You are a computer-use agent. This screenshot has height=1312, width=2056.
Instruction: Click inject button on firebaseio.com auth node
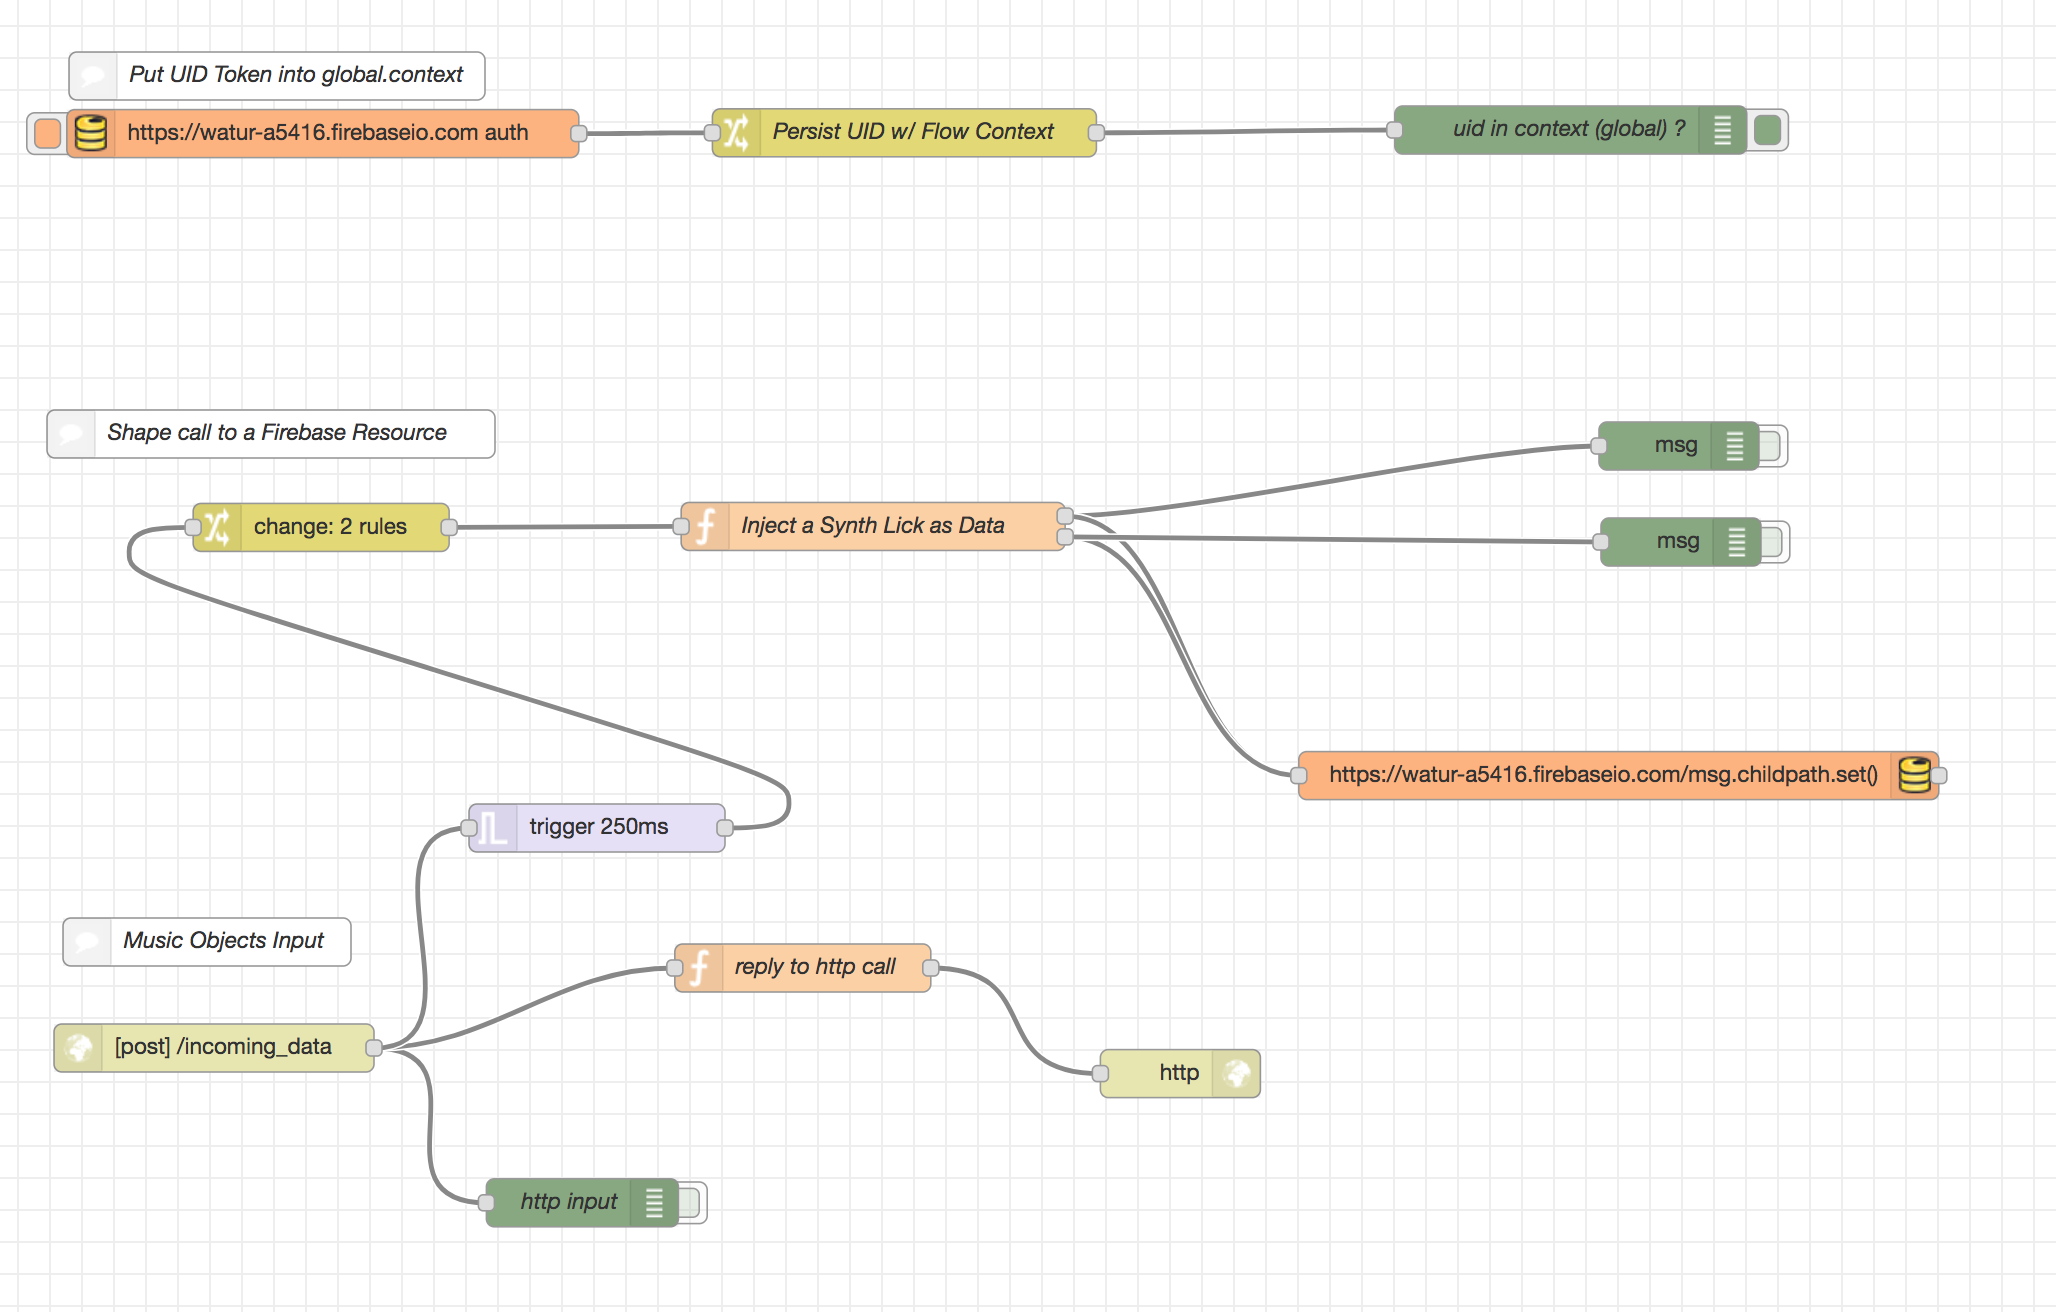[x=47, y=133]
